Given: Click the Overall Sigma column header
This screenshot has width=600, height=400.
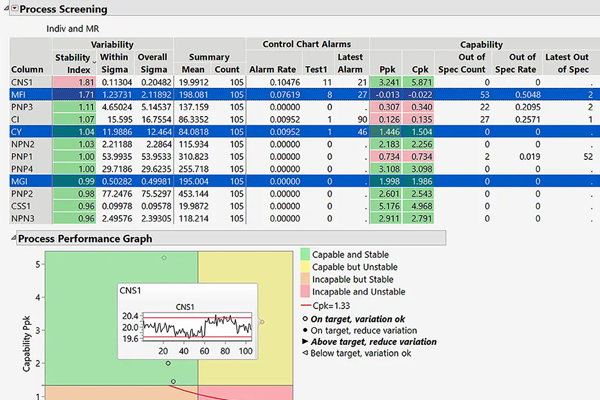Looking at the screenshot, I should tap(151, 63).
